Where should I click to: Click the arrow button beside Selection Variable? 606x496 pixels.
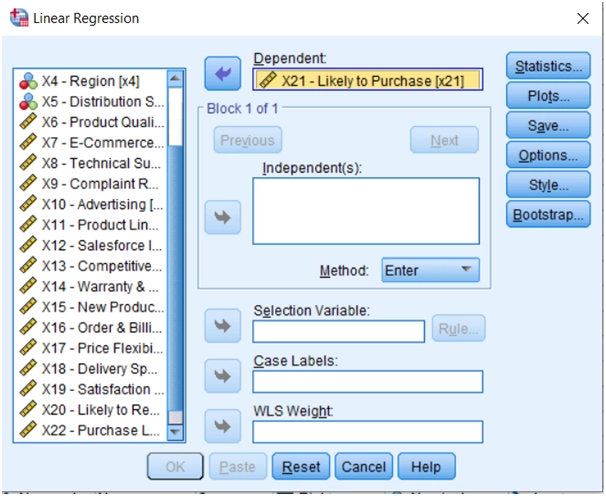(x=222, y=326)
